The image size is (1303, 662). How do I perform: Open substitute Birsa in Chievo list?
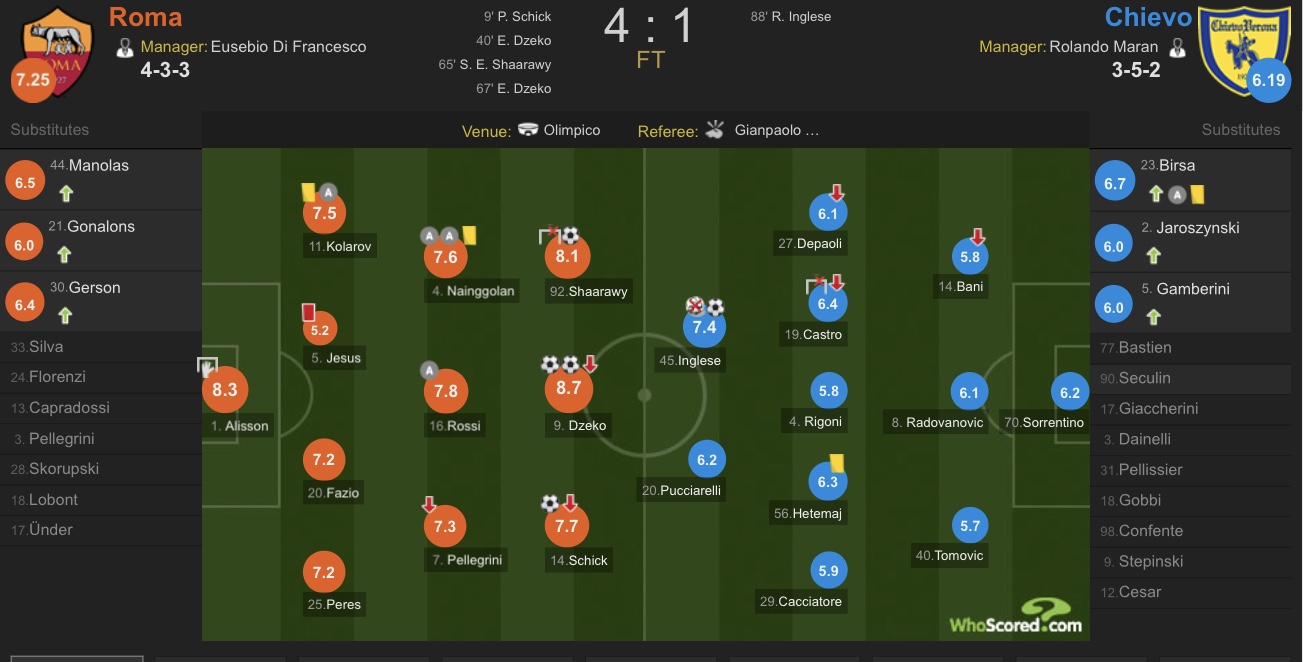coord(1176,166)
